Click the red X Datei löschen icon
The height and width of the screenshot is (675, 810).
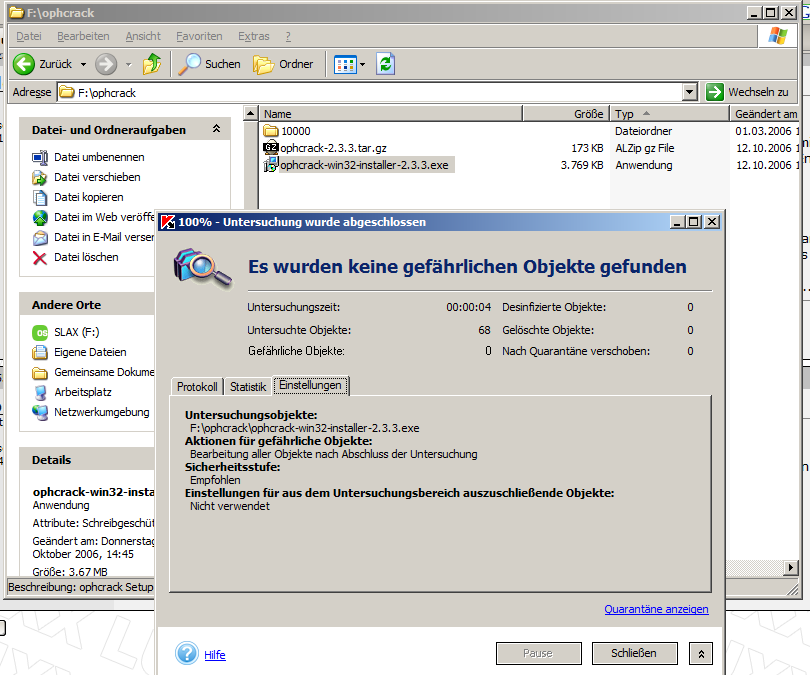pyautogui.click(x=40, y=257)
